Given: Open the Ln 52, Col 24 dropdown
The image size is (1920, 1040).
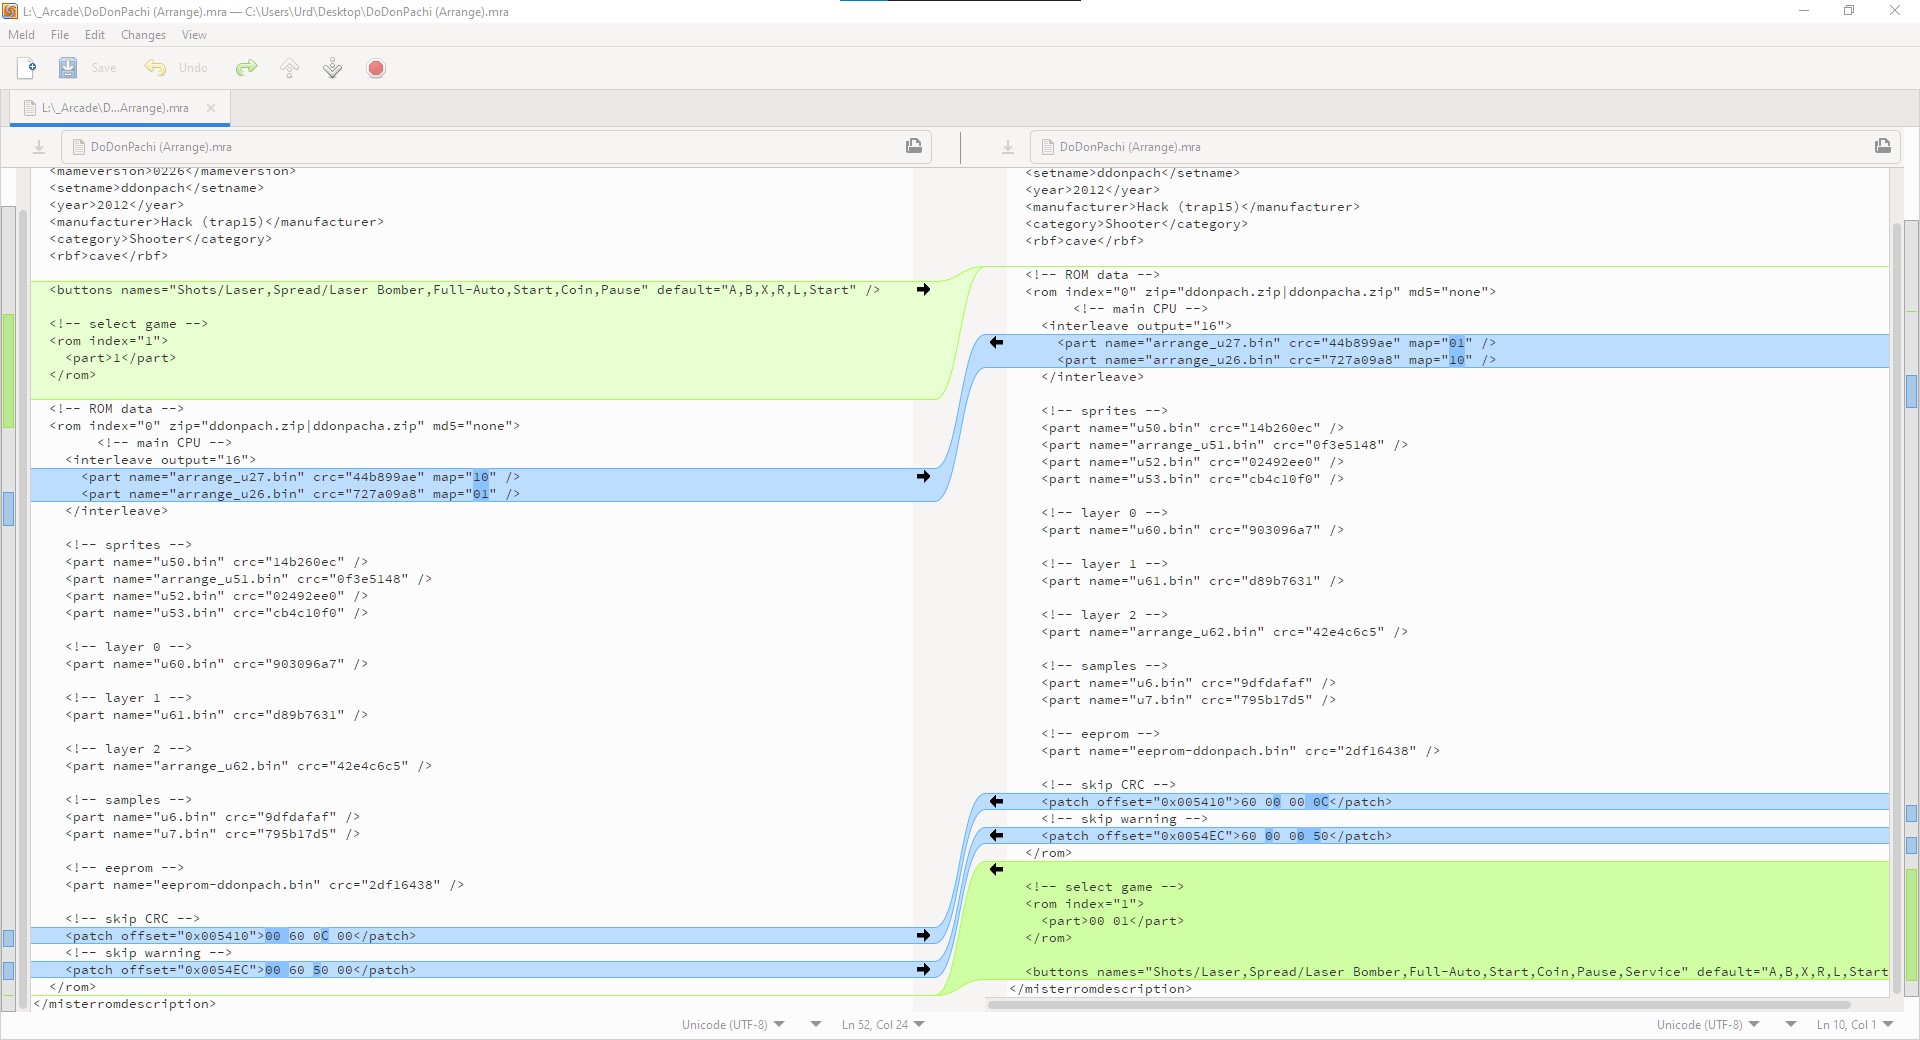Looking at the screenshot, I should pyautogui.click(x=883, y=1024).
